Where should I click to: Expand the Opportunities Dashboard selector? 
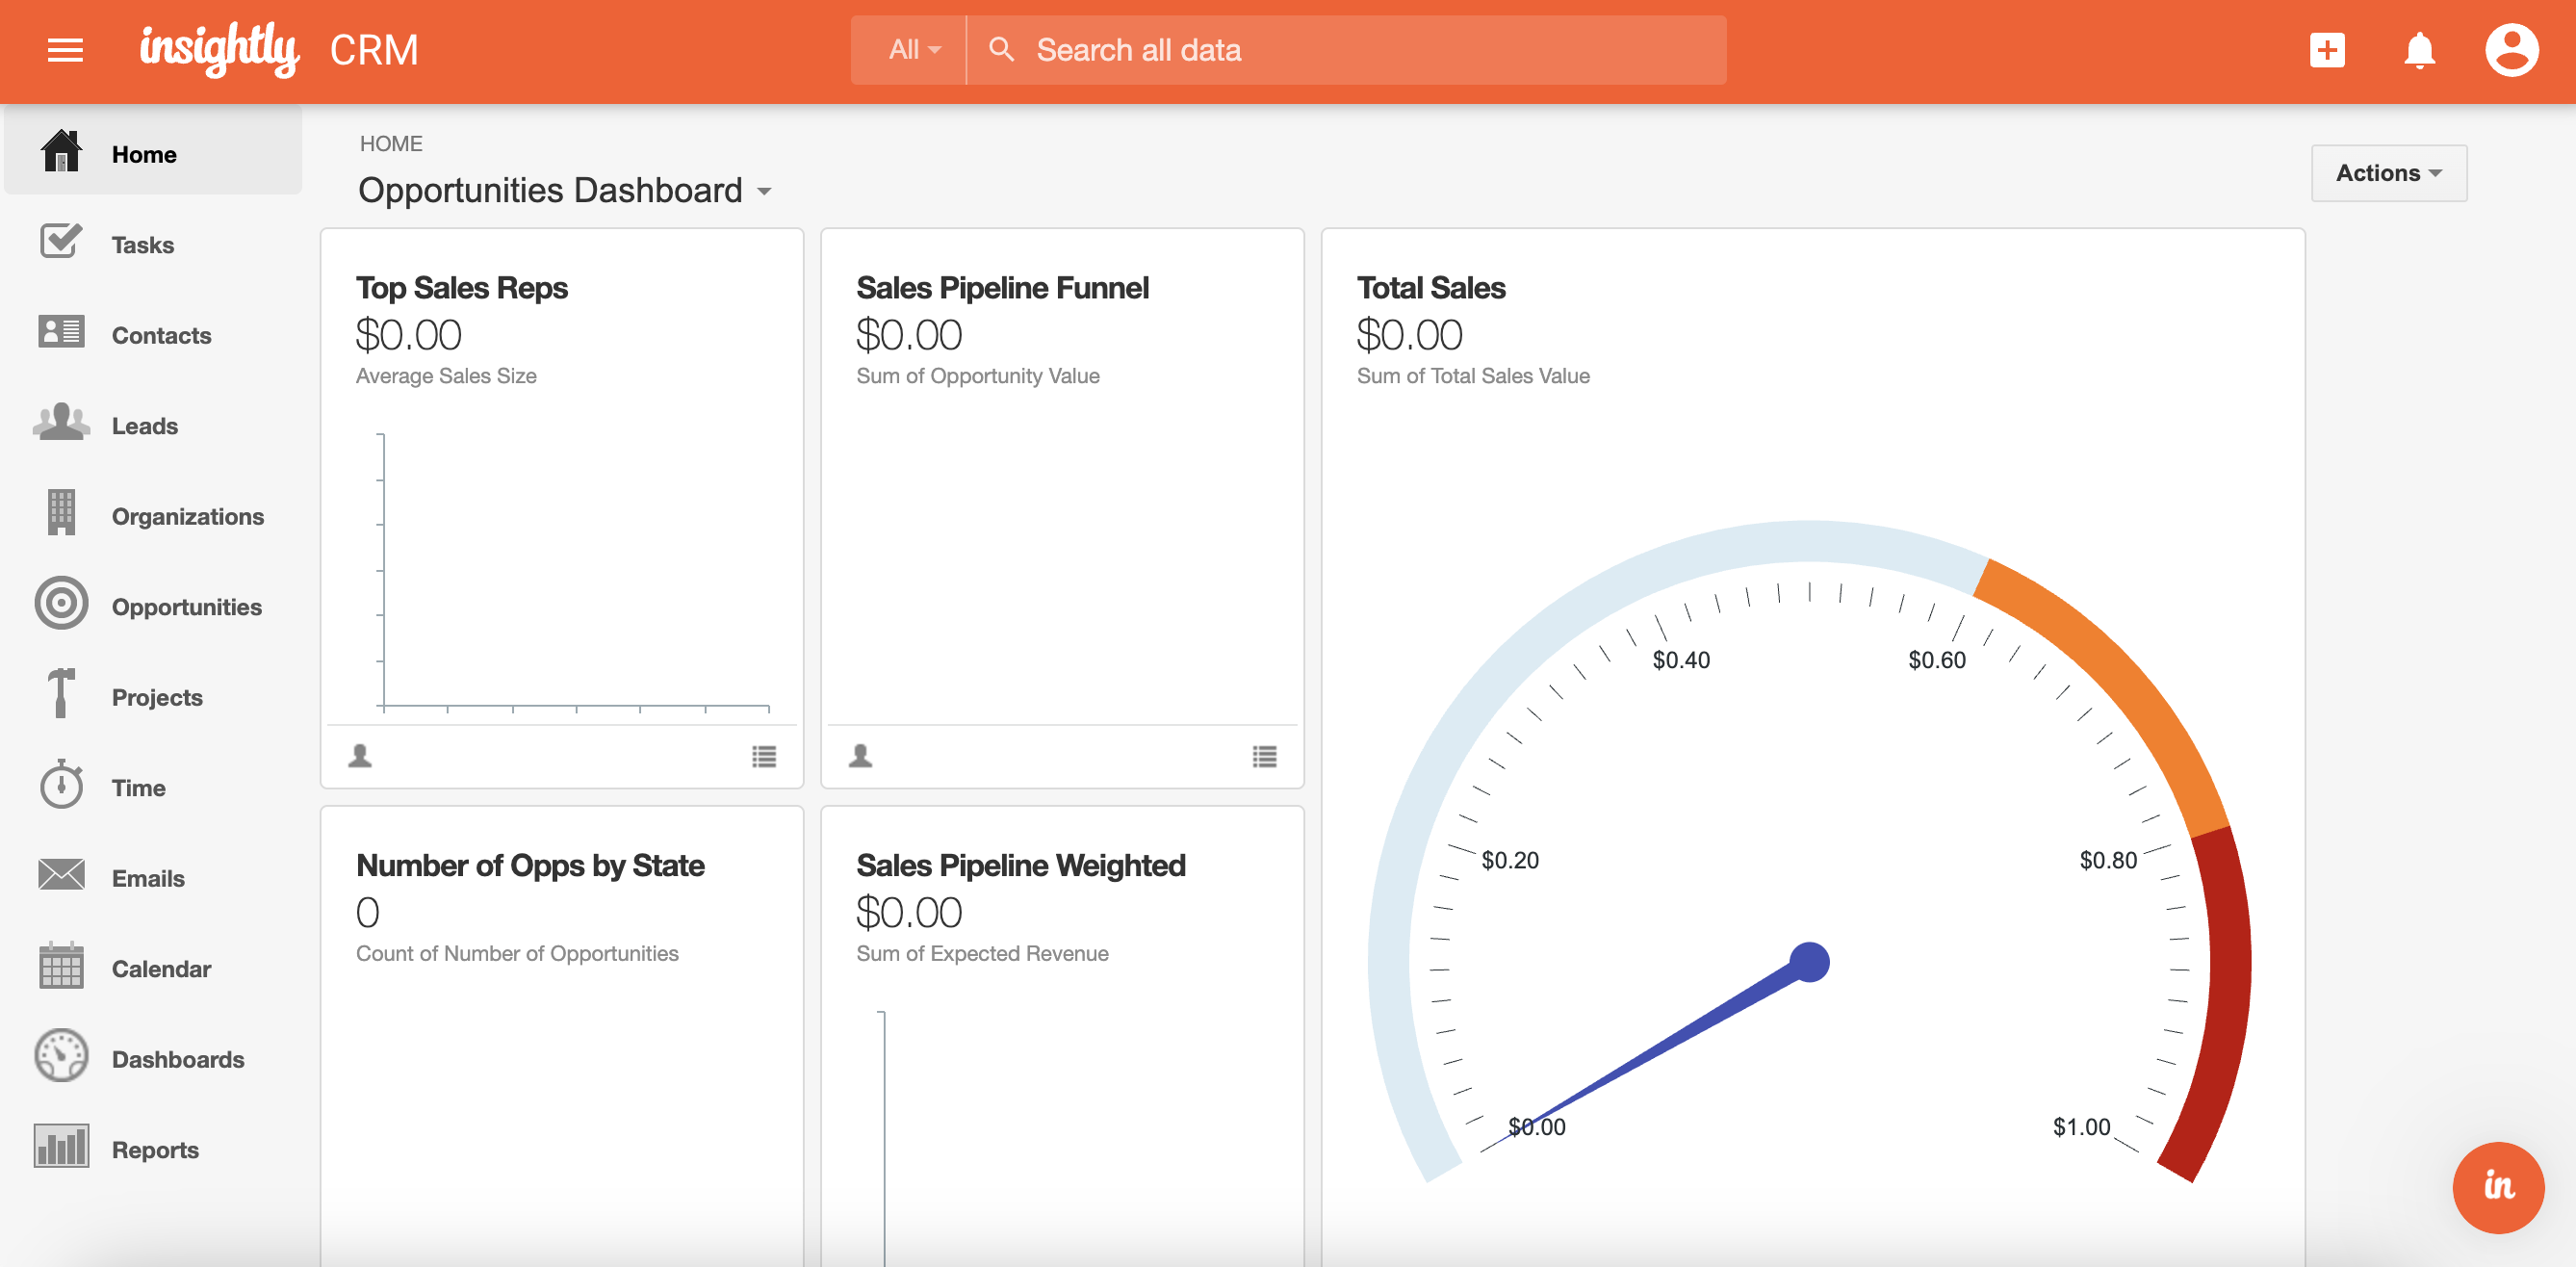coord(565,190)
